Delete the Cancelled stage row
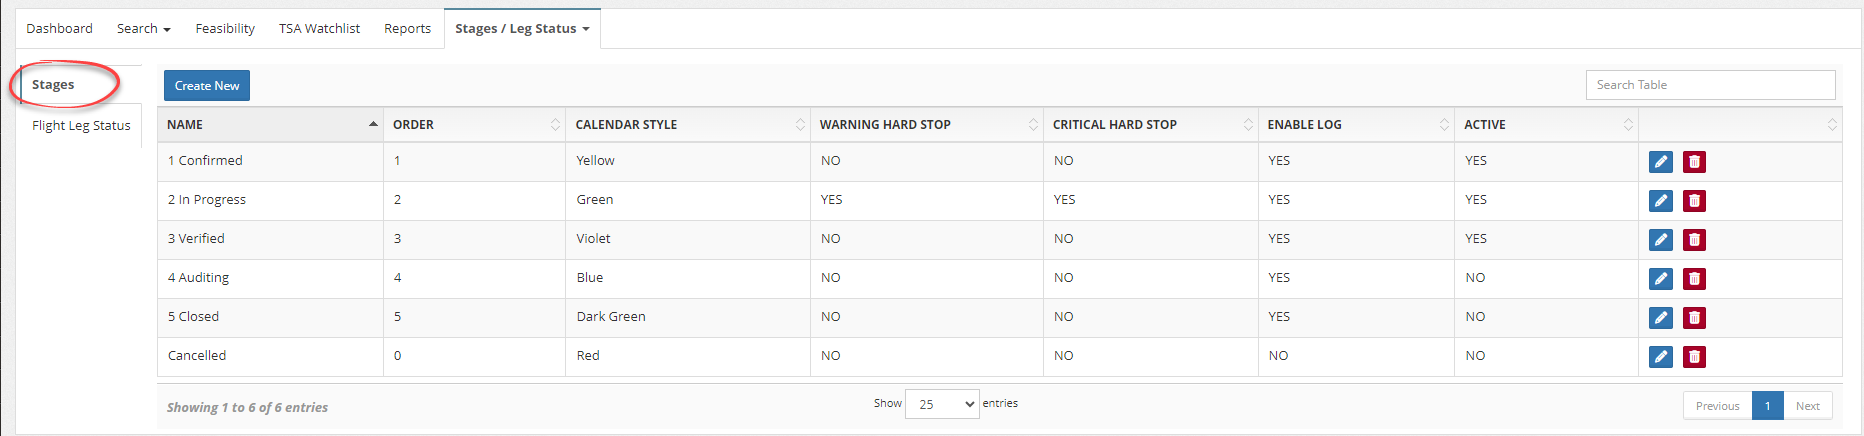Image resolution: width=1864 pixels, height=436 pixels. [1694, 357]
